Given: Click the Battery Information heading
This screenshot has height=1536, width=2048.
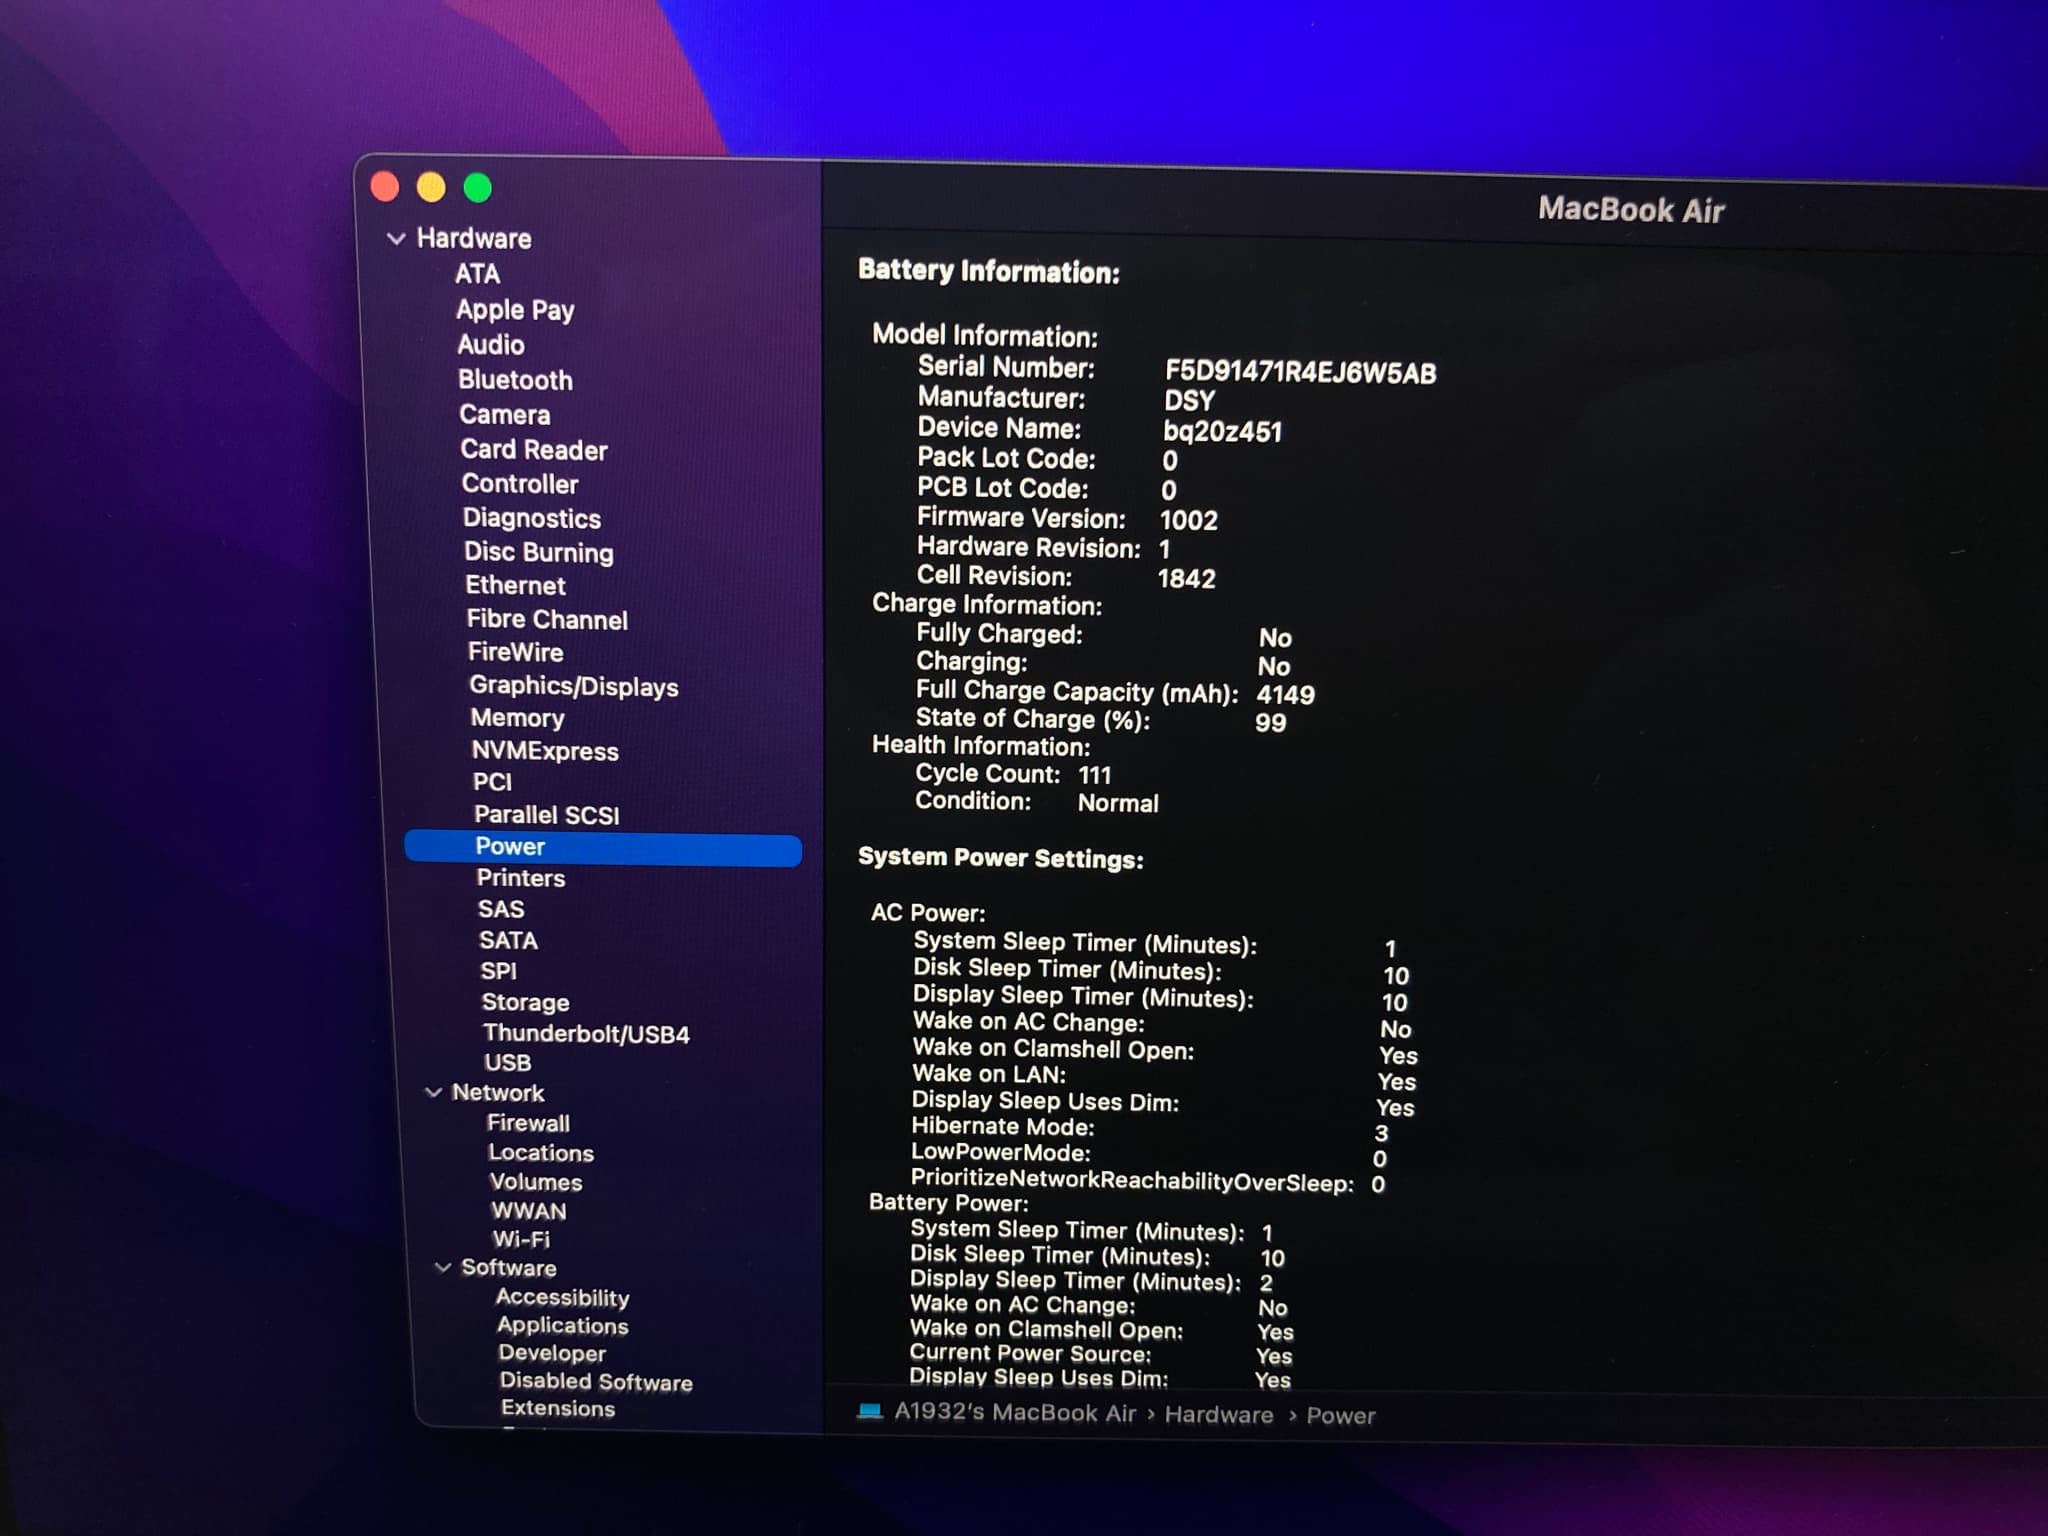Looking at the screenshot, I should pyautogui.click(x=988, y=271).
